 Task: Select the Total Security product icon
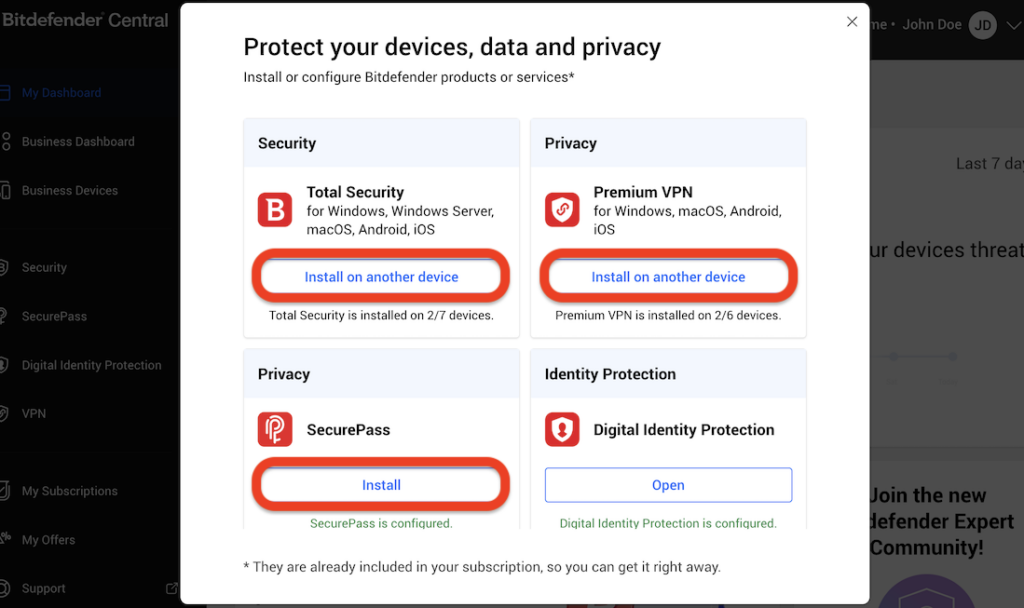275,210
